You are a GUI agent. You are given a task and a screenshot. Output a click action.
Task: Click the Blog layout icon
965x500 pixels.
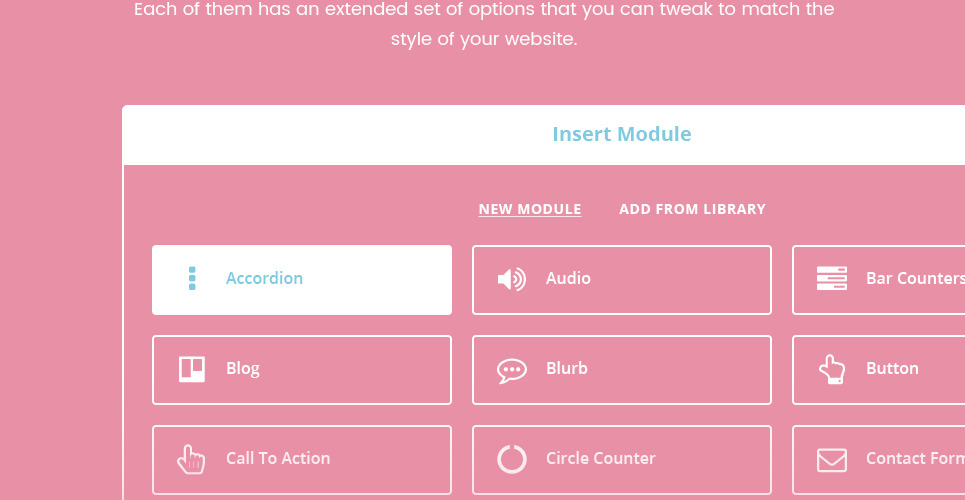click(192, 369)
